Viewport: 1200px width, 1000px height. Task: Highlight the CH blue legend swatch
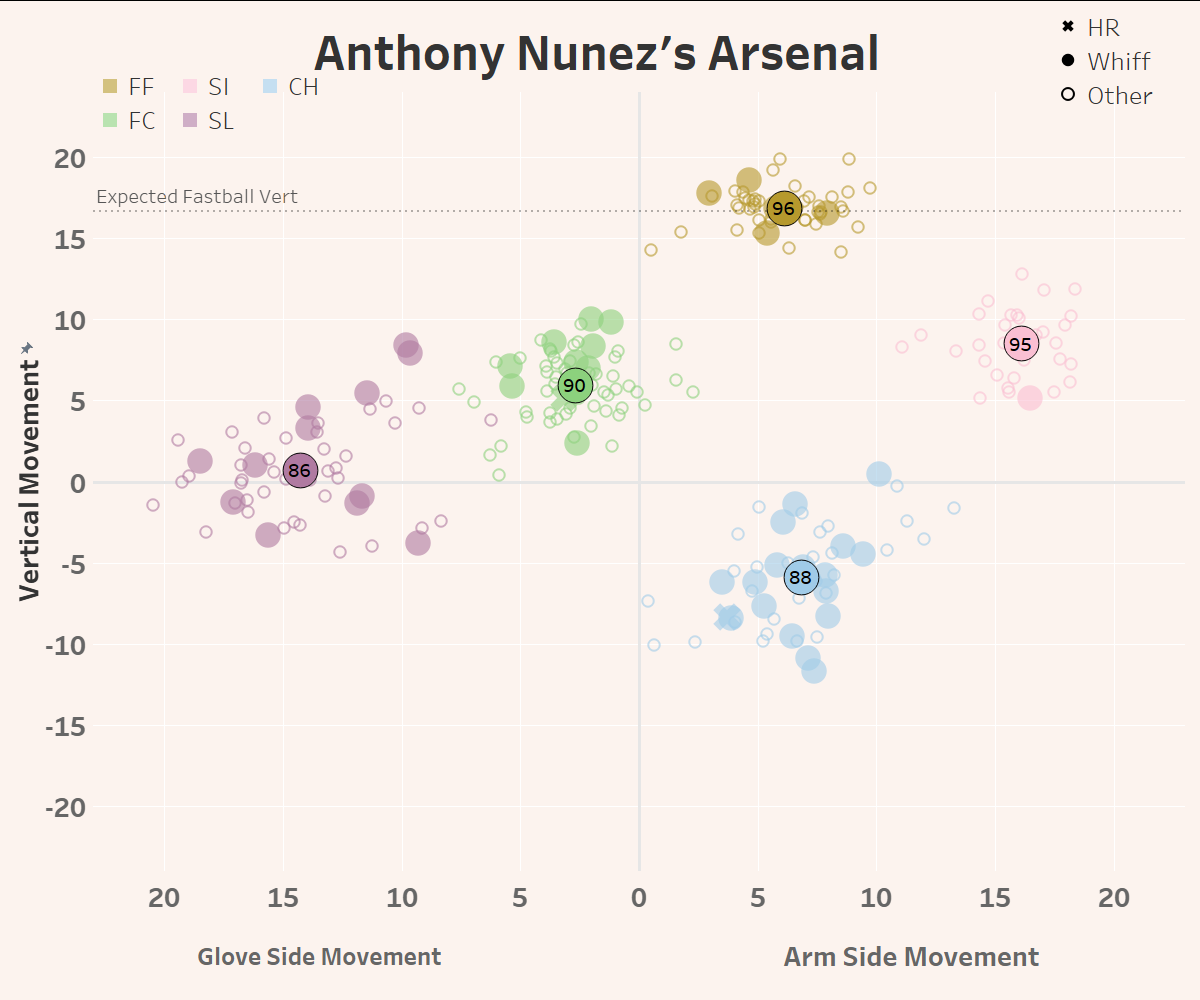coord(269,87)
